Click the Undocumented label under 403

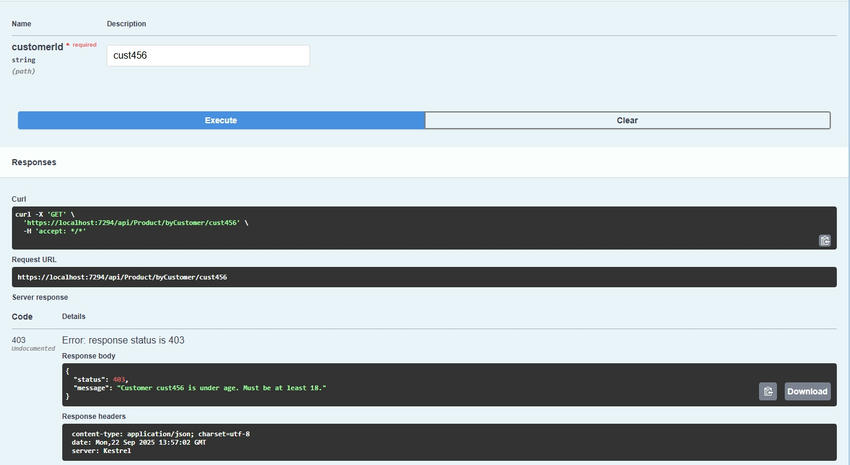pyautogui.click(x=33, y=348)
